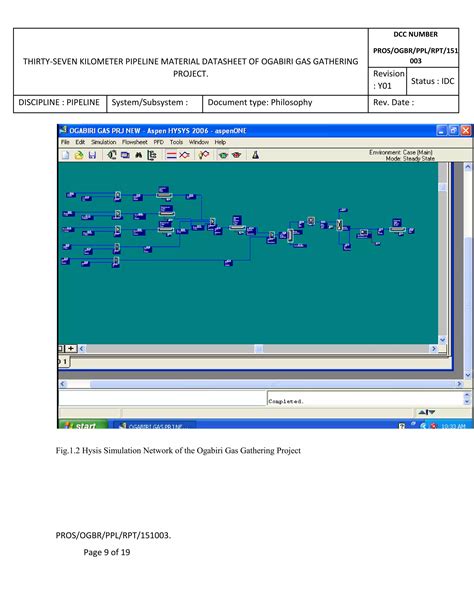Activate the green Solver Active light
The image size is (474, 613).
coord(223,155)
